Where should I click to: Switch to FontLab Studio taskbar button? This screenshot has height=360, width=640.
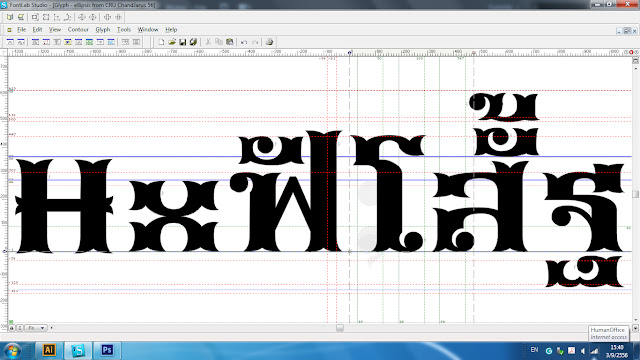pos(78,350)
